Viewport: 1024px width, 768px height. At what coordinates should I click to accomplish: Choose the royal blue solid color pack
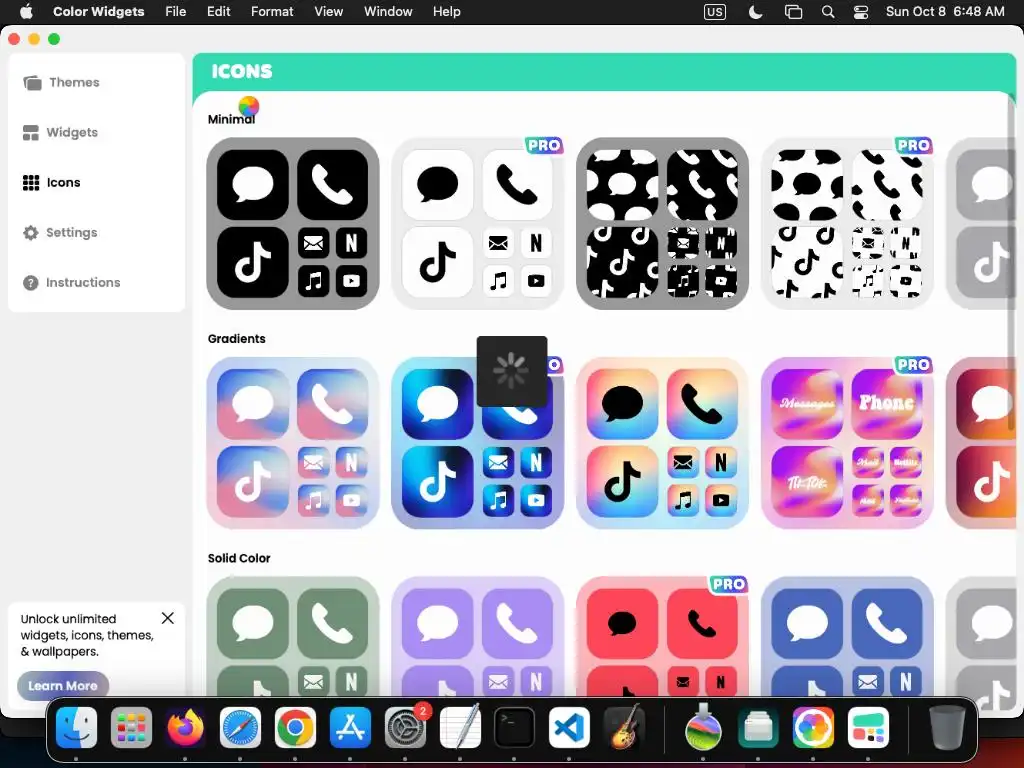click(x=847, y=636)
